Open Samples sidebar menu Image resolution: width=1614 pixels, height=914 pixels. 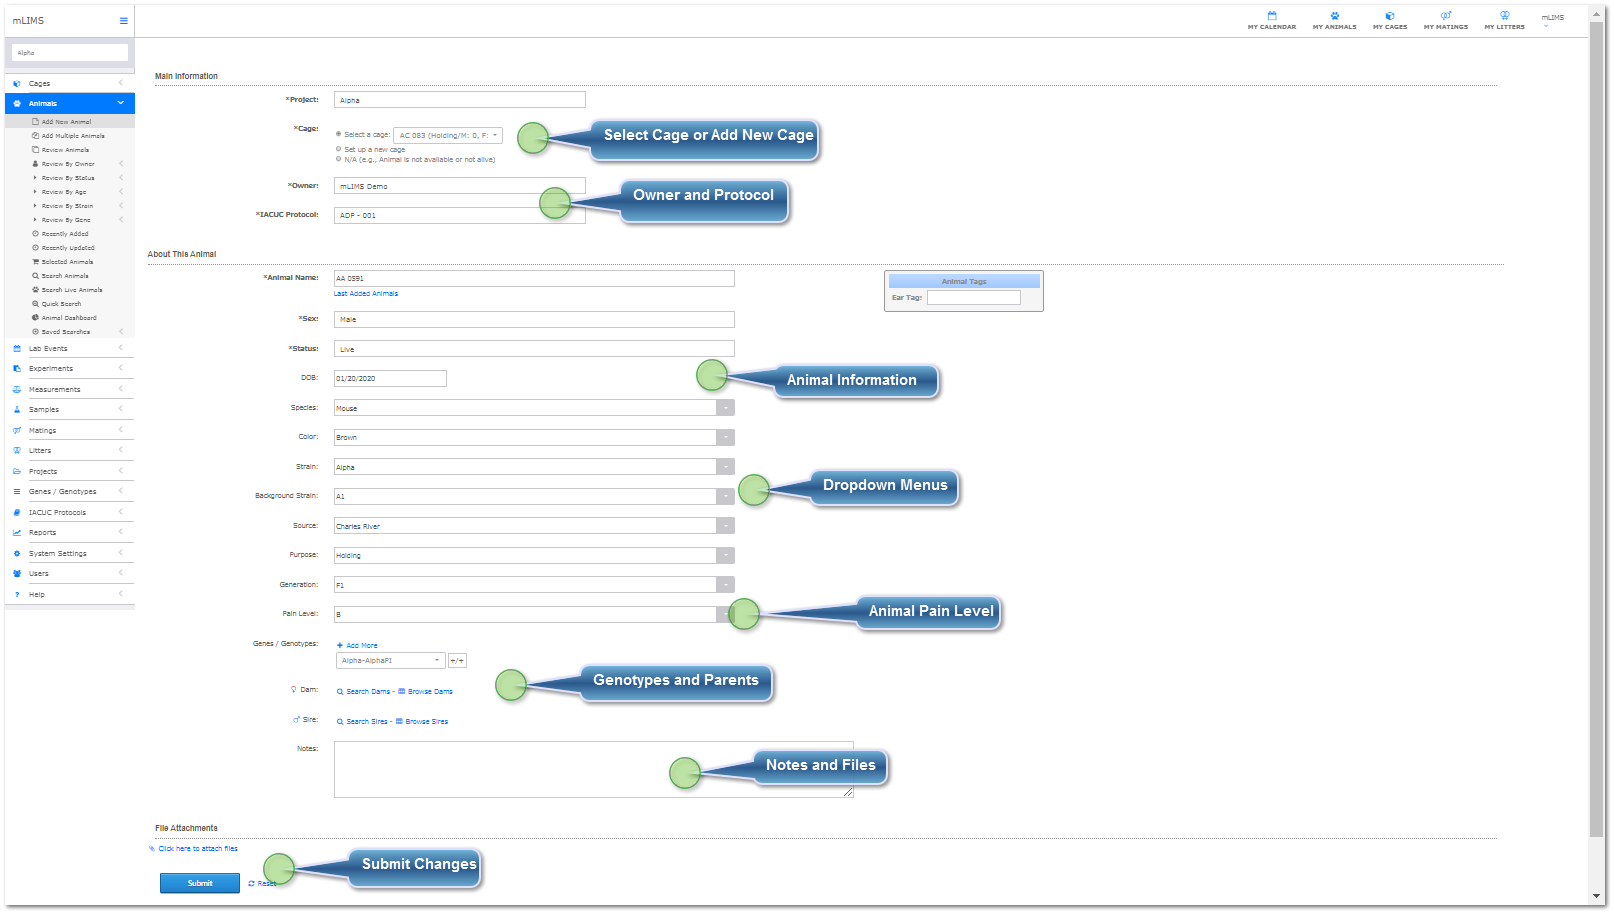[x=70, y=410]
